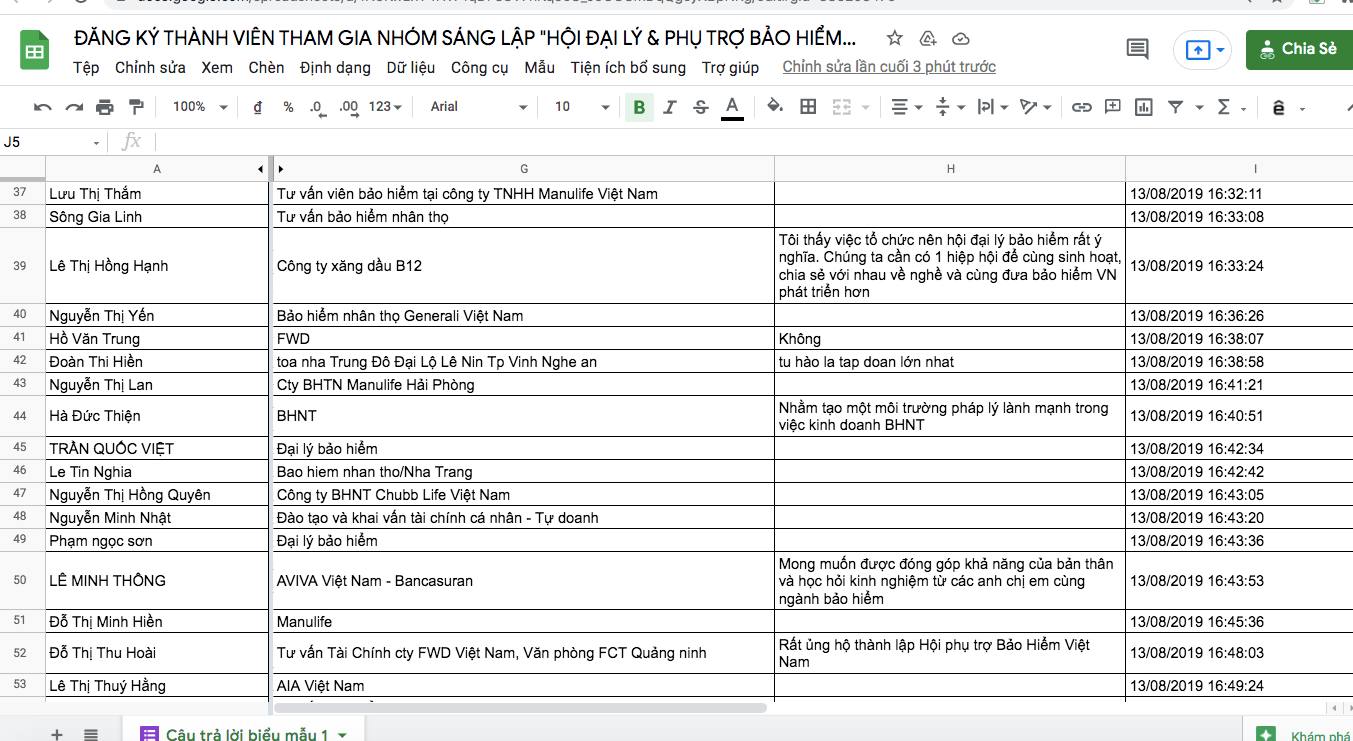Insert a link
1353x741 pixels.
point(1081,107)
